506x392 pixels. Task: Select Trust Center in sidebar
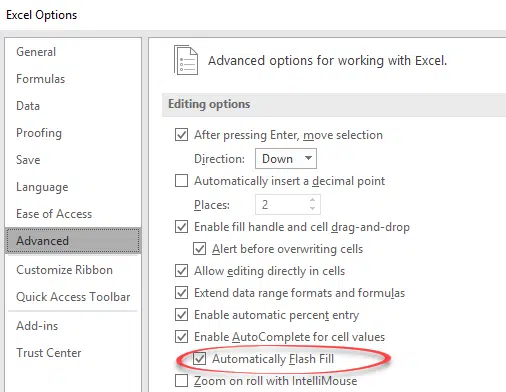[x=49, y=353]
